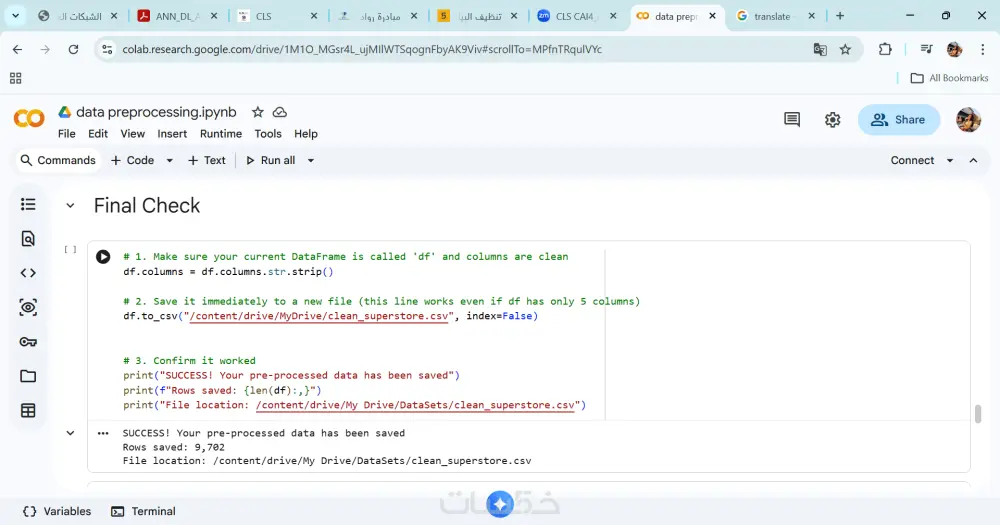Click the cloud save status icon
Screen dimensions: 1000x525
279,112
